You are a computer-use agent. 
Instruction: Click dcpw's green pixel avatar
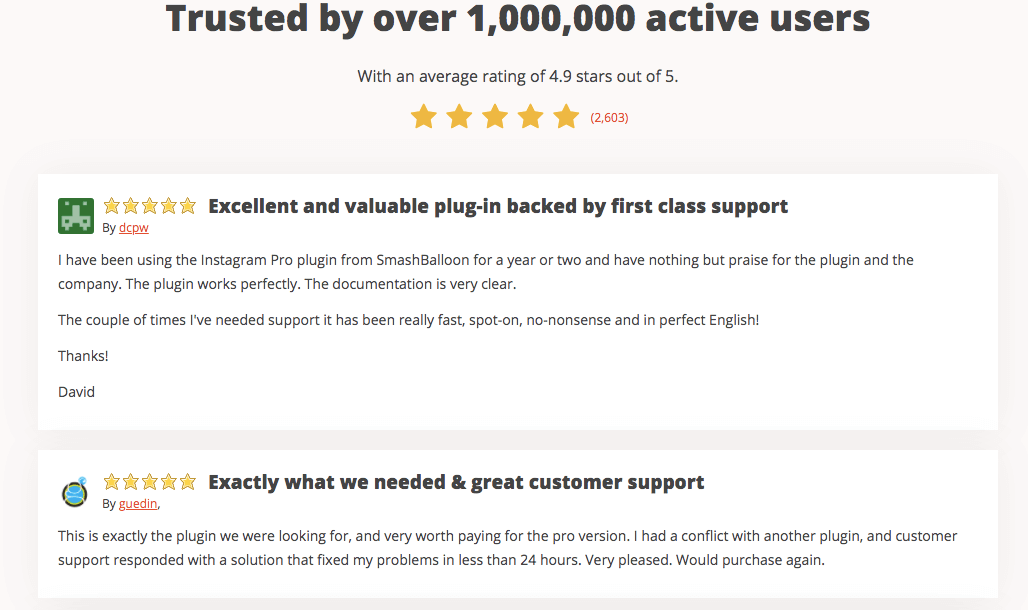pyautogui.click(x=76, y=216)
